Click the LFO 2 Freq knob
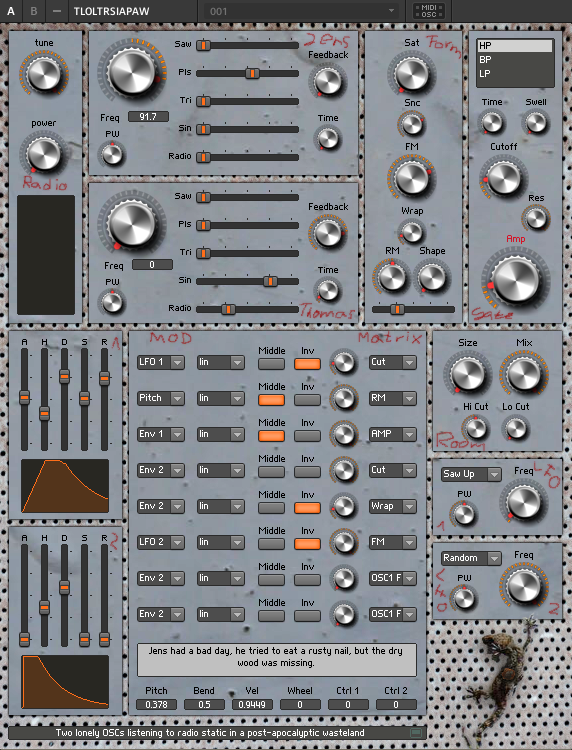This screenshot has height=750, width=572. pyautogui.click(x=523, y=585)
